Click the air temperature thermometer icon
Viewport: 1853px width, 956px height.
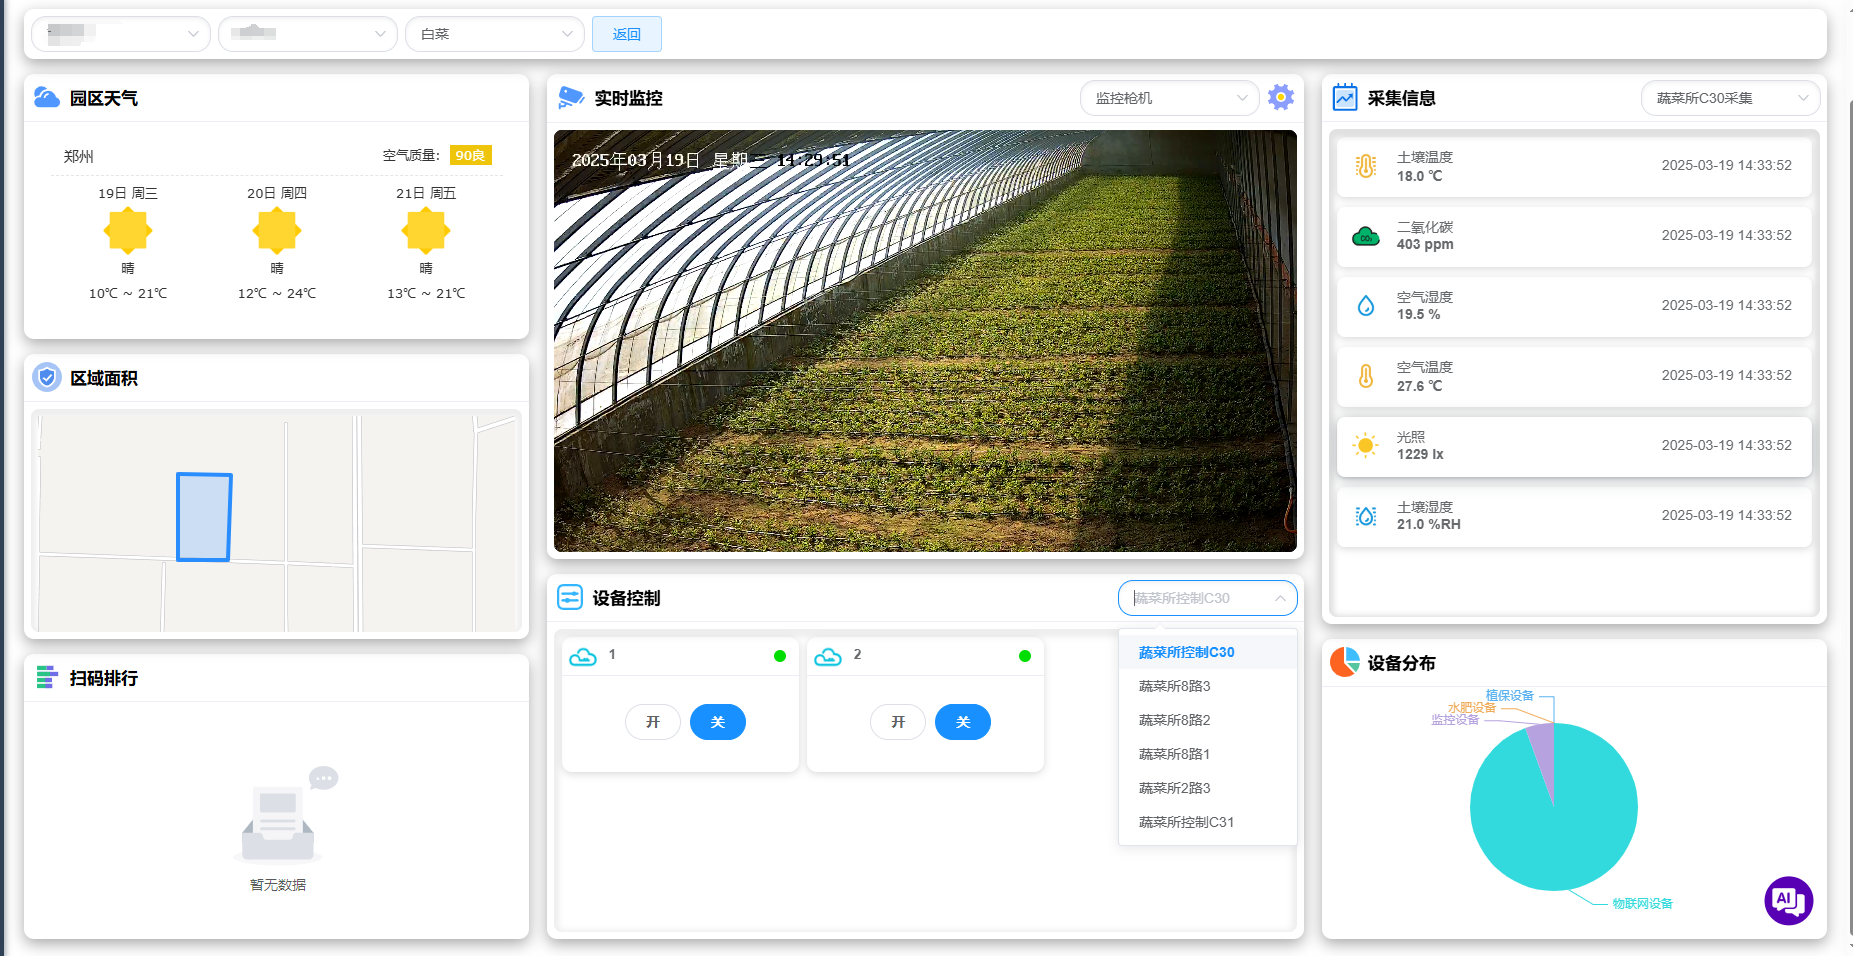[x=1365, y=376]
